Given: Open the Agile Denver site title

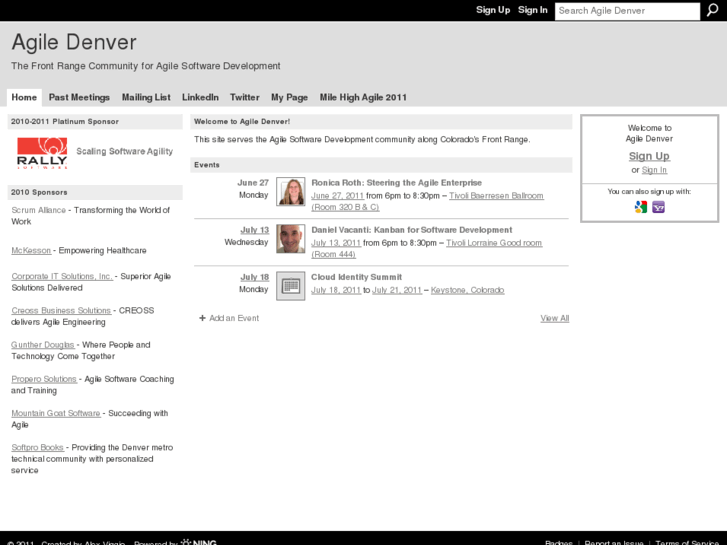Looking at the screenshot, I should click(74, 42).
